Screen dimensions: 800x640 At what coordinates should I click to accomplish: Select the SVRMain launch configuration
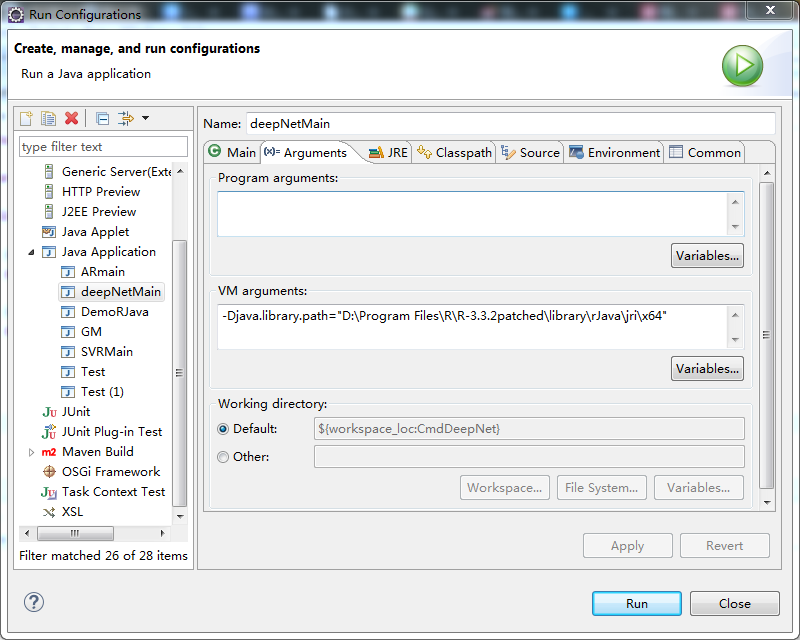106,351
